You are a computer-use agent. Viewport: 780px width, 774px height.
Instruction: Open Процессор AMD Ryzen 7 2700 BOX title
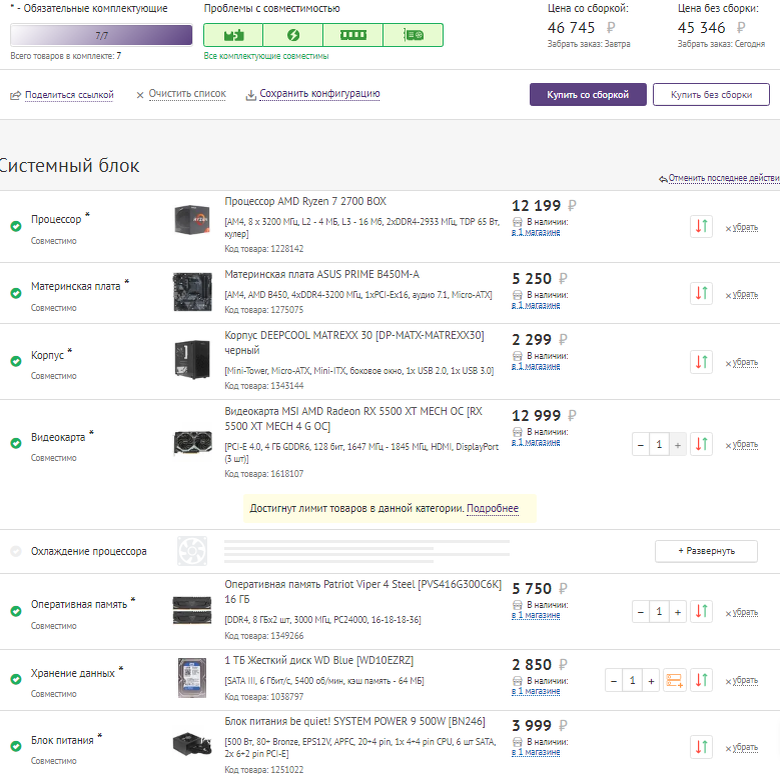pyautogui.click(x=305, y=201)
